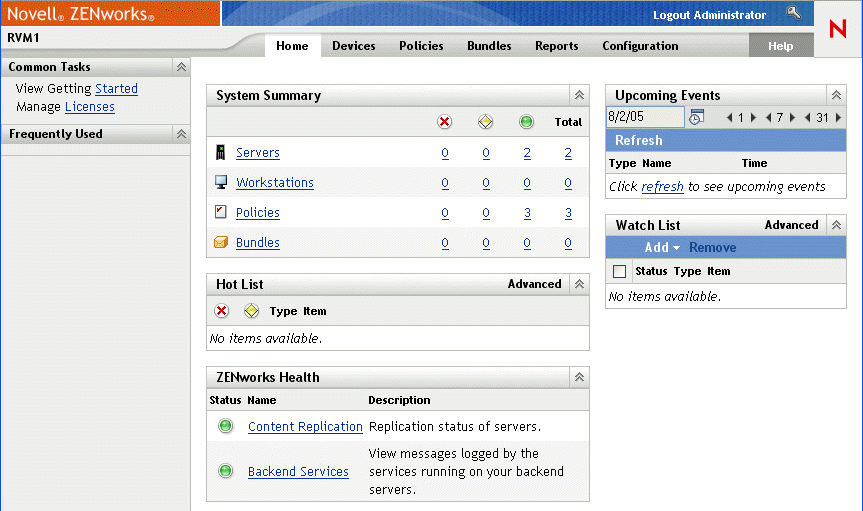This screenshot has height=511, width=863.
Task: Open the Servers link in System Summary
Action: [x=258, y=153]
